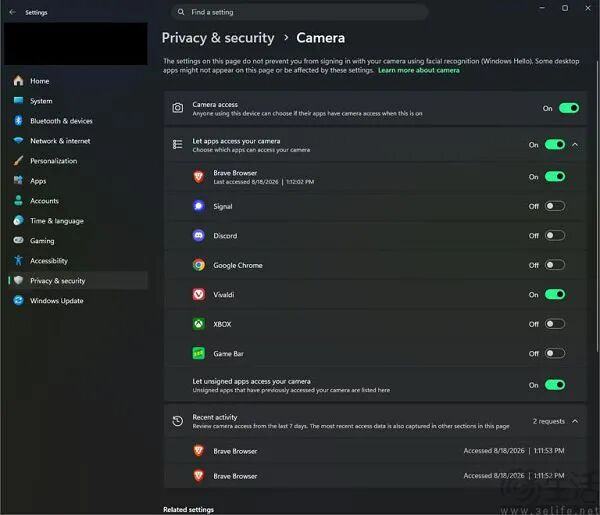
Task: Enable camera access for Signal
Action: pyautogui.click(x=555, y=206)
